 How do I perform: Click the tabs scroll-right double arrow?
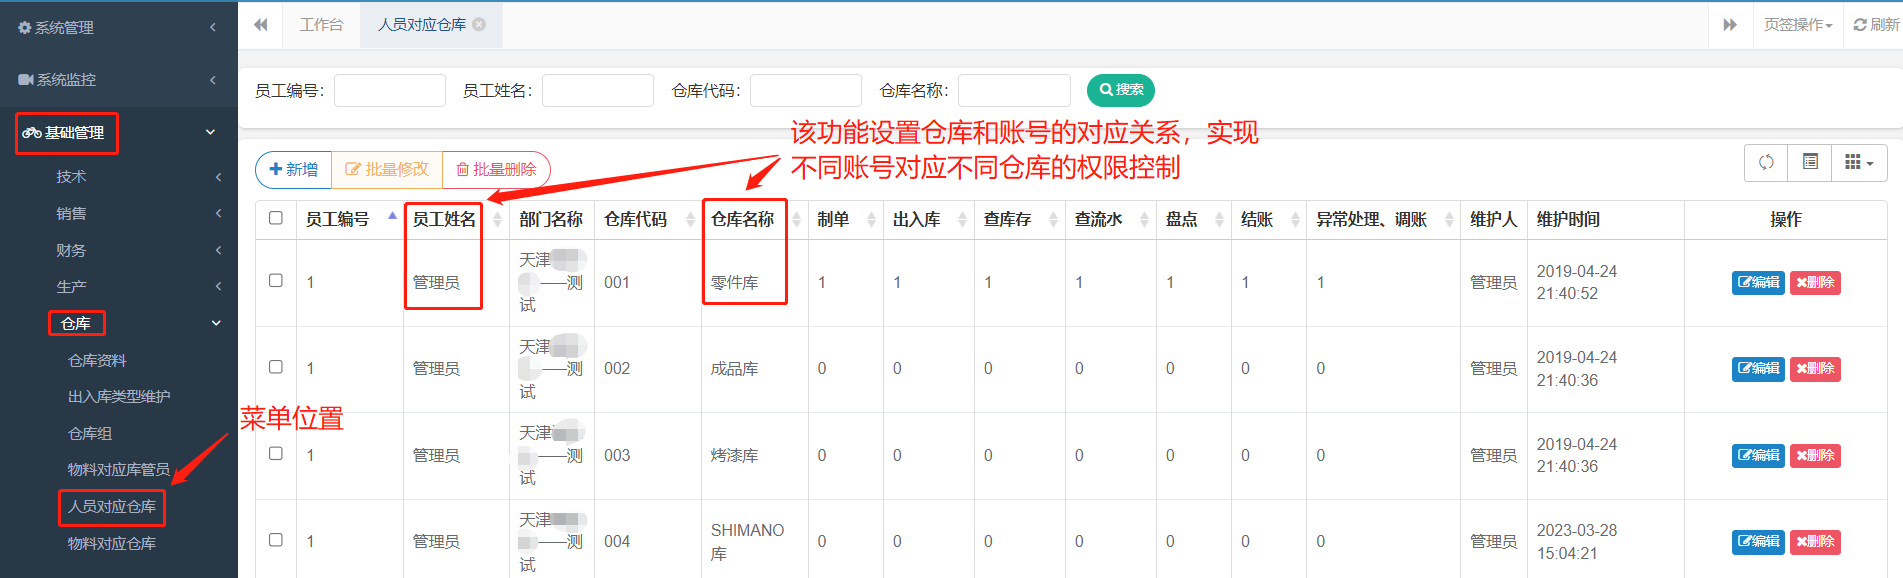[1729, 25]
